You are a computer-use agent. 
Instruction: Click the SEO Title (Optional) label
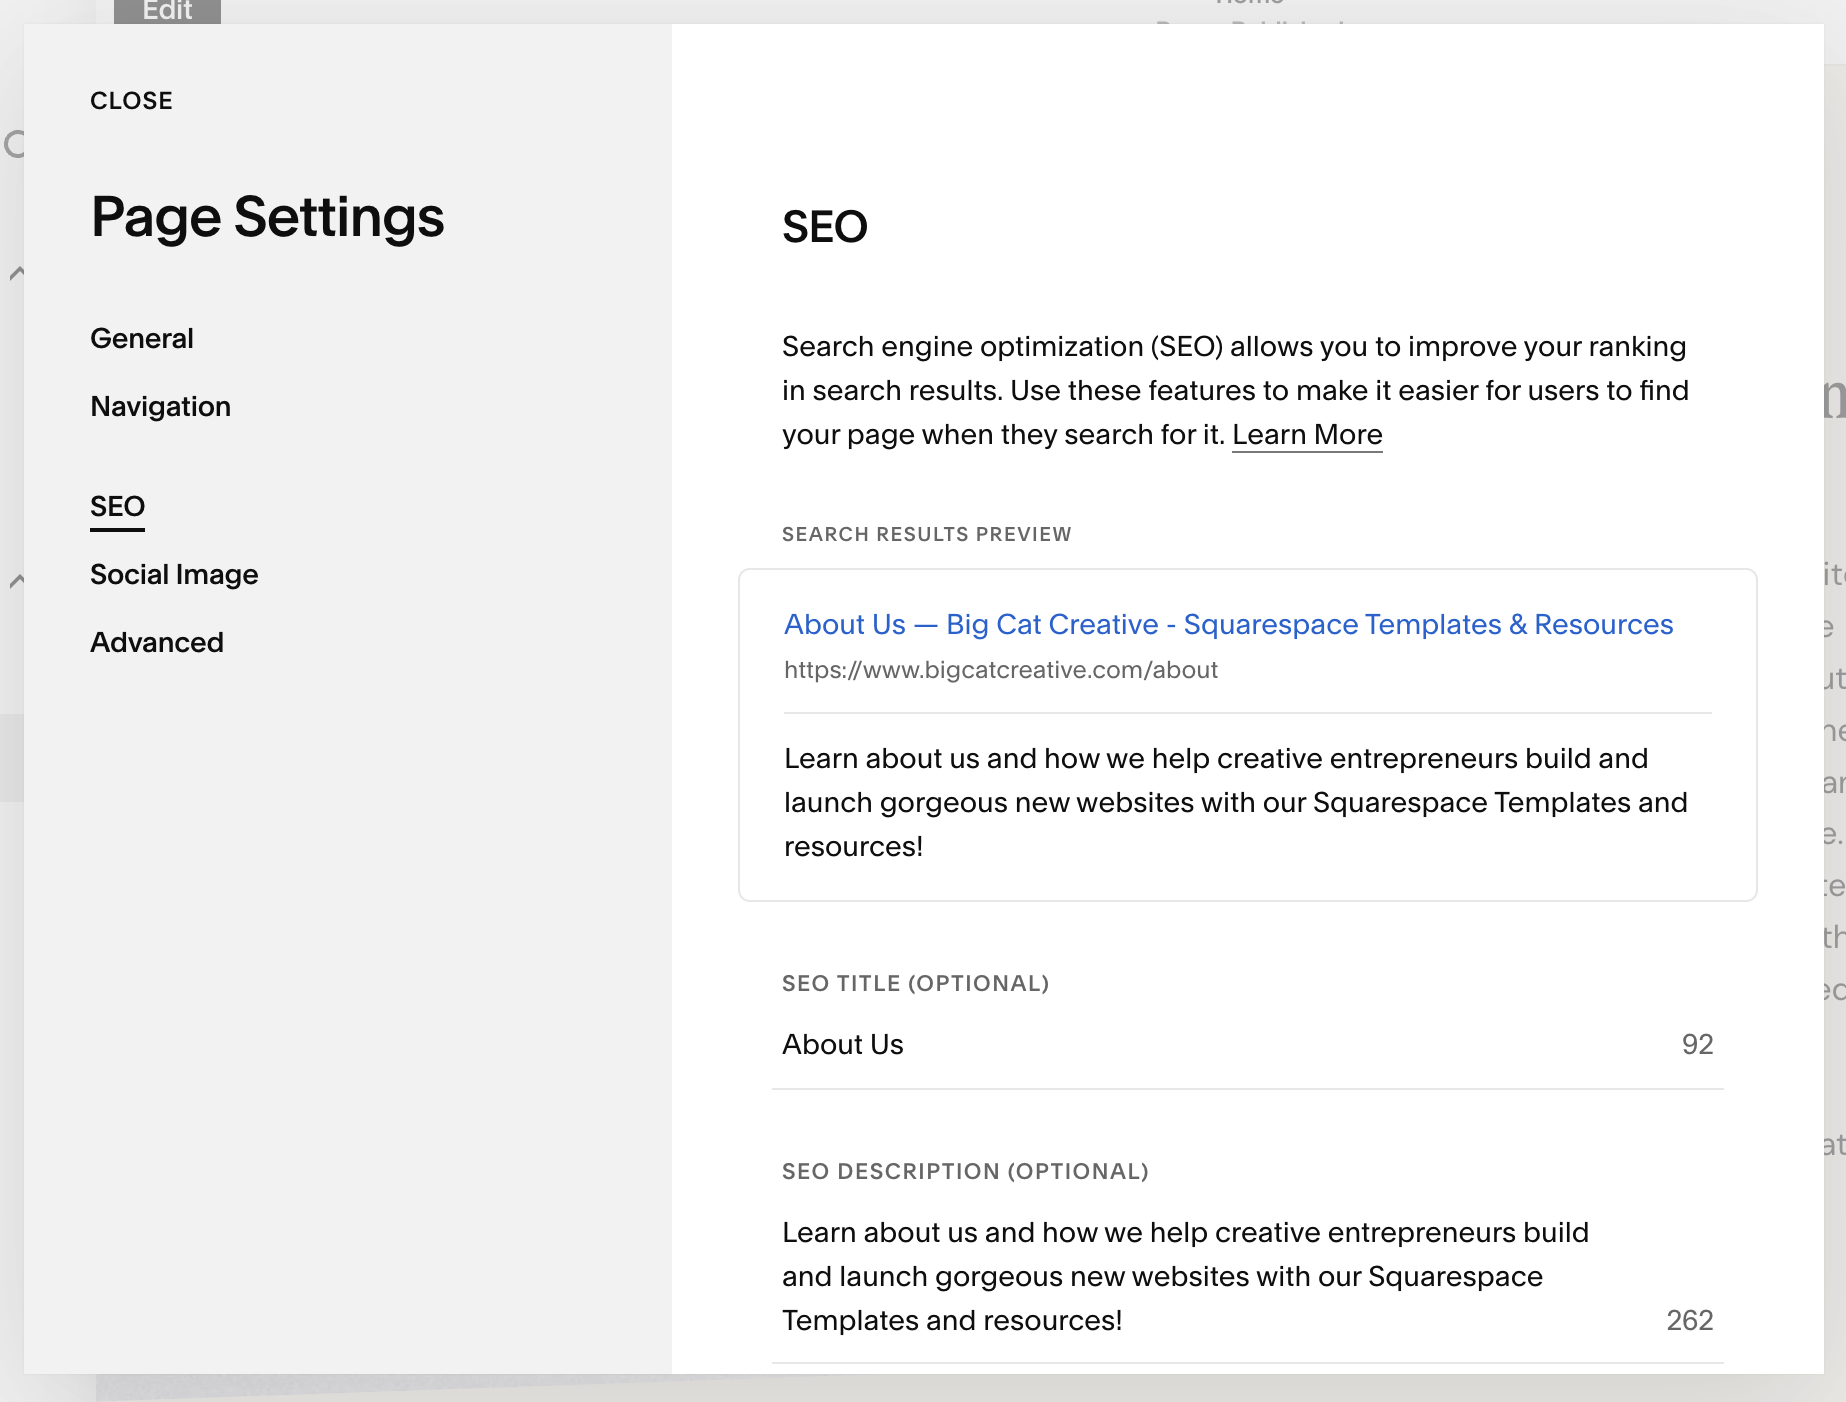pyautogui.click(x=915, y=984)
